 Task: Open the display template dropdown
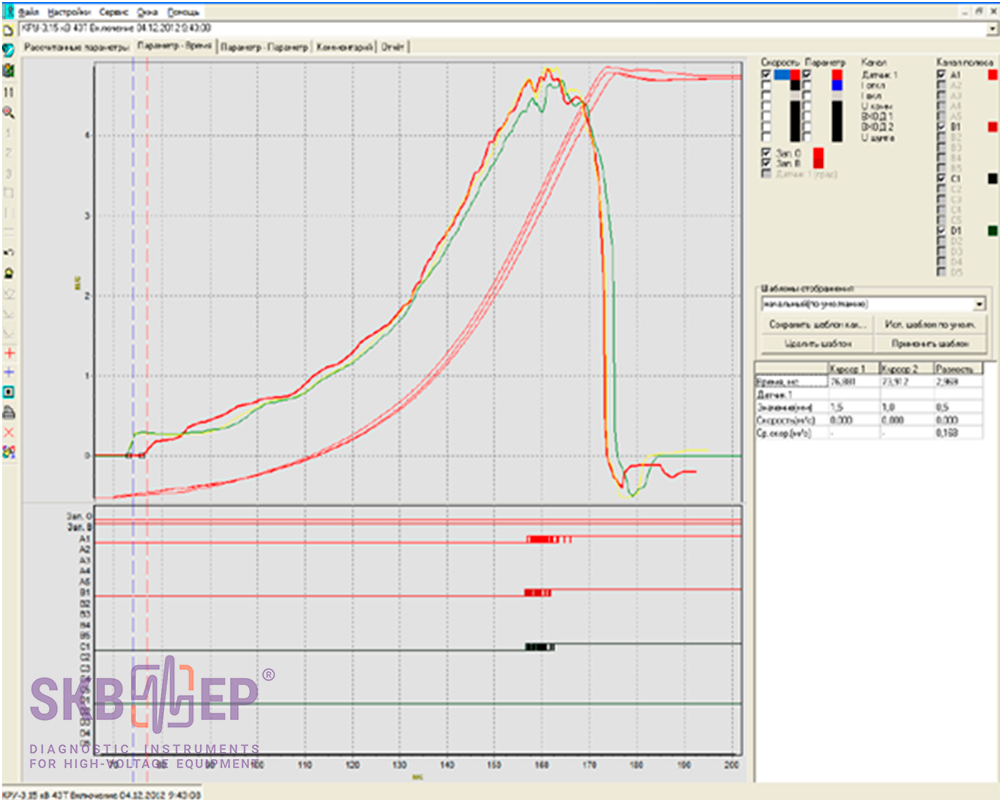[980, 304]
